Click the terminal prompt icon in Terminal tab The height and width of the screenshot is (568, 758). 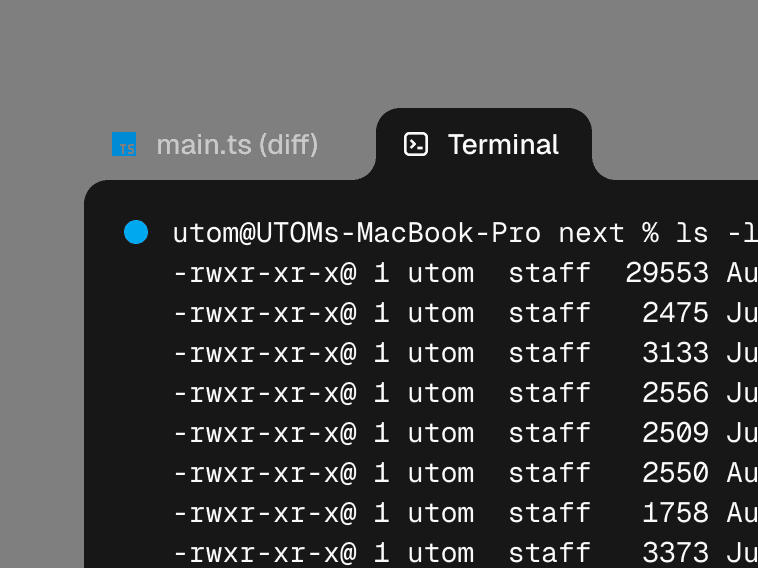tap(416, 144)
